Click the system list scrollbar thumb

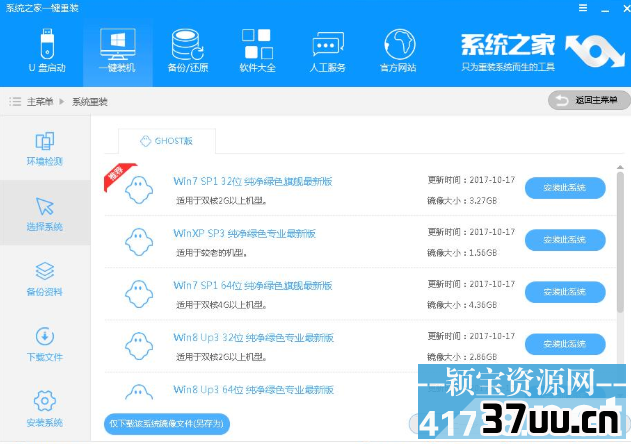coord(620,242)
